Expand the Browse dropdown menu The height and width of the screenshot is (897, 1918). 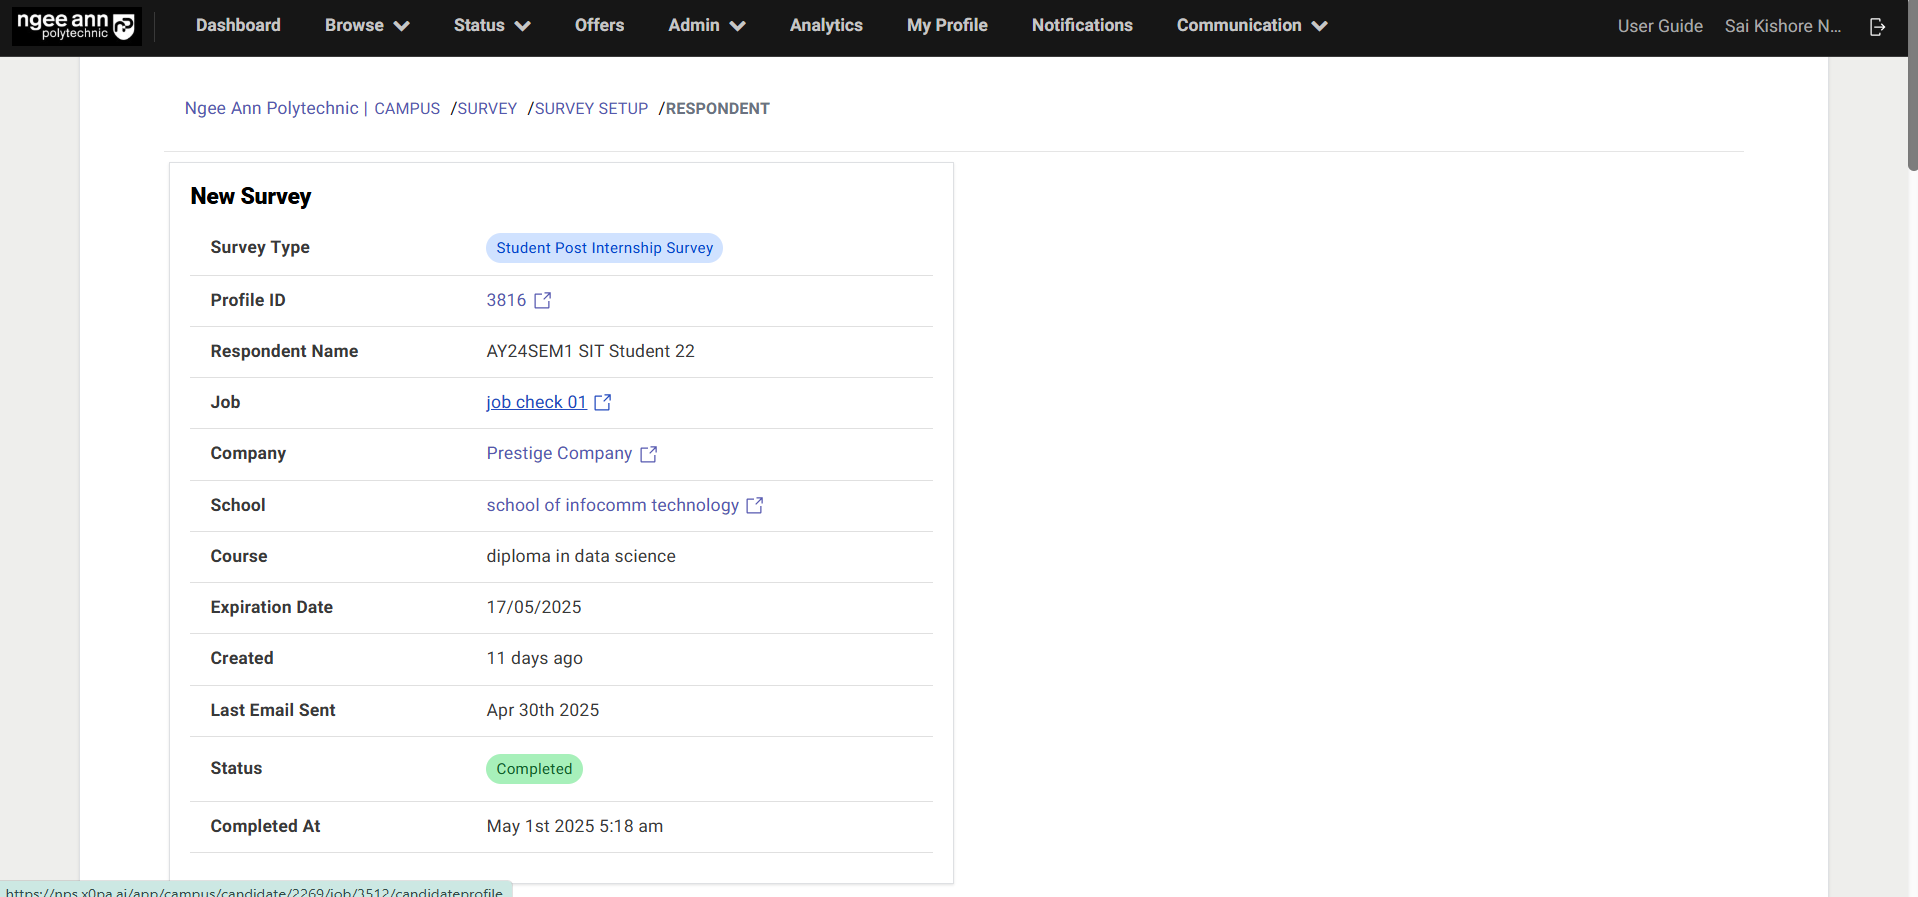(x=366, y=26)
